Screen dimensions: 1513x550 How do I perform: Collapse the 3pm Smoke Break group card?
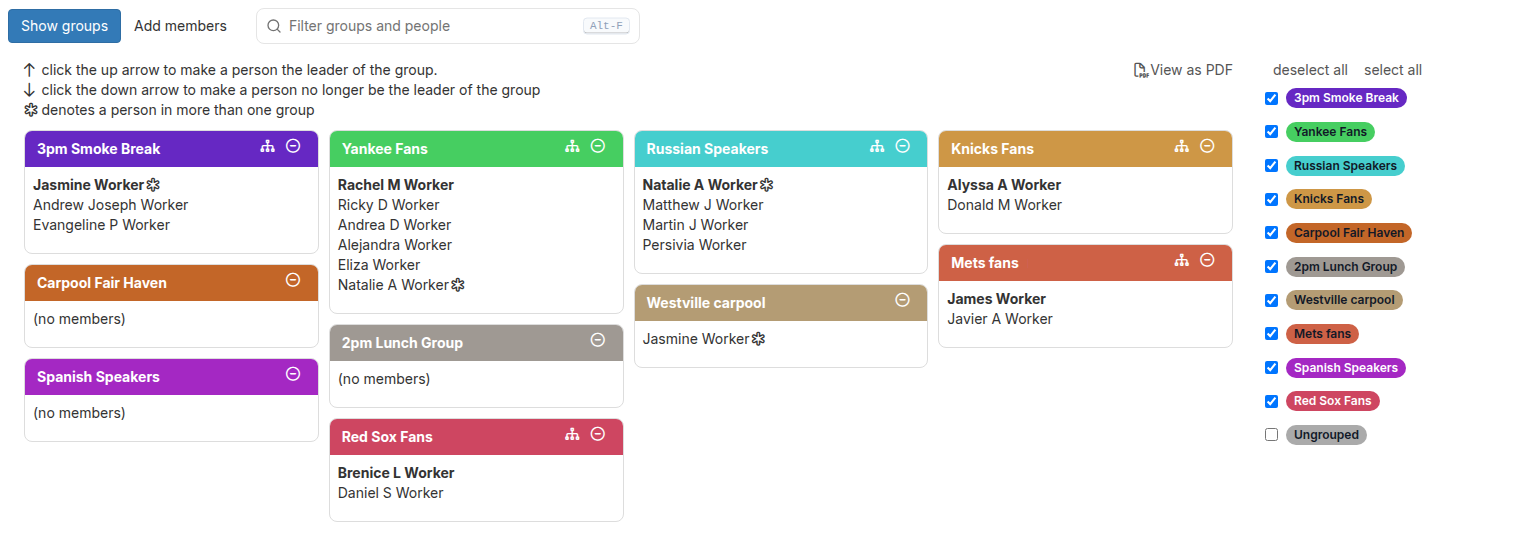coord(293,146)
